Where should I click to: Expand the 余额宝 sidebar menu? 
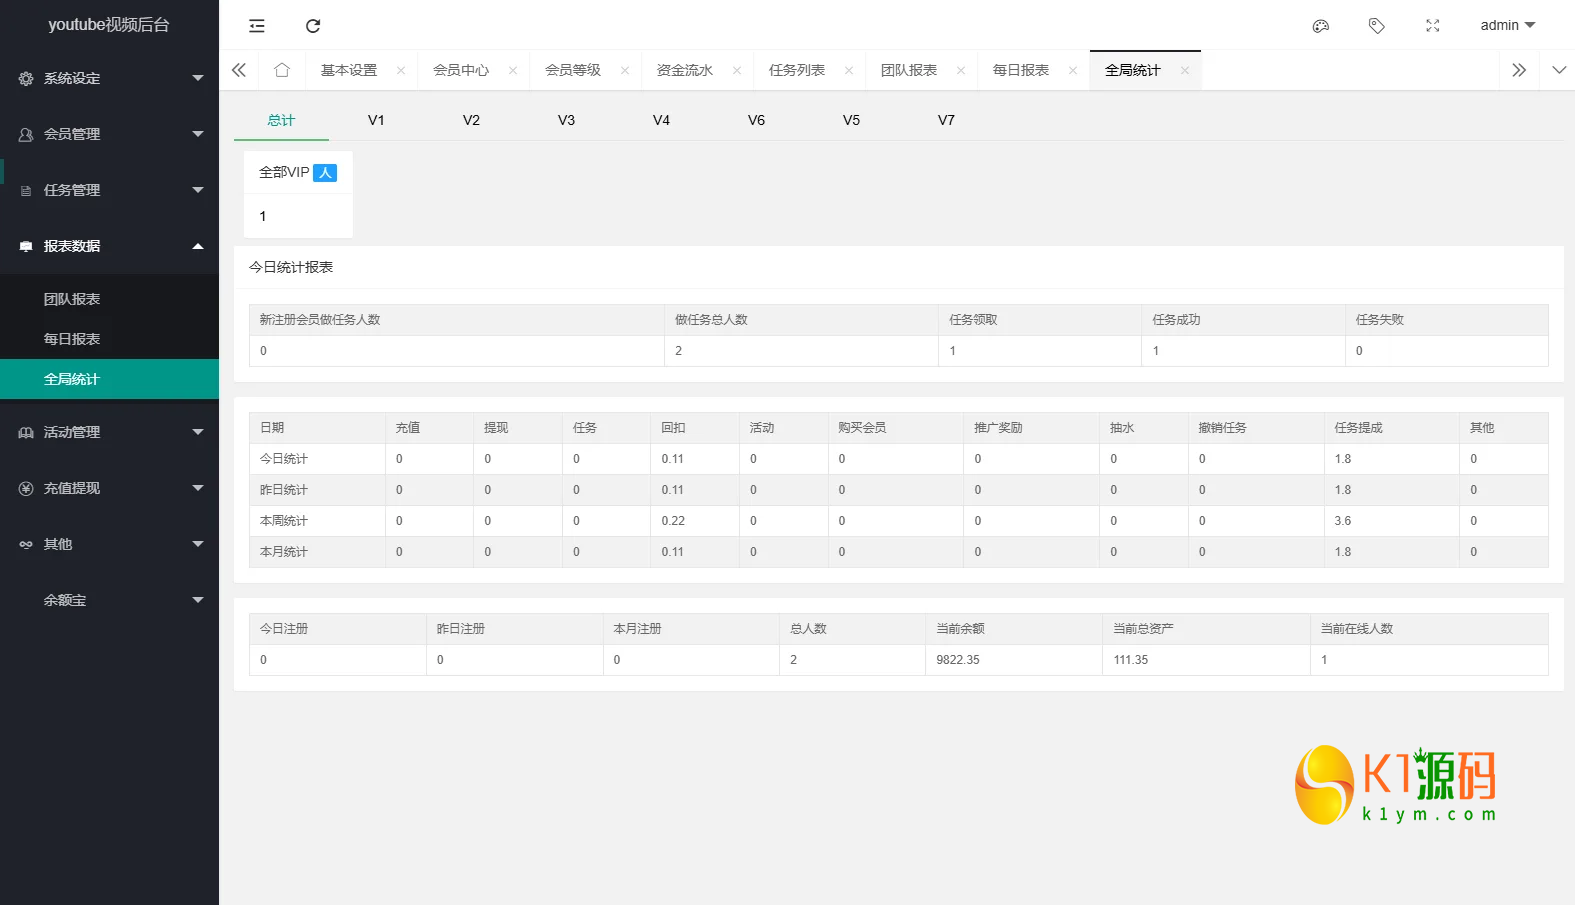pyautogui.click(x=109, y=600)
